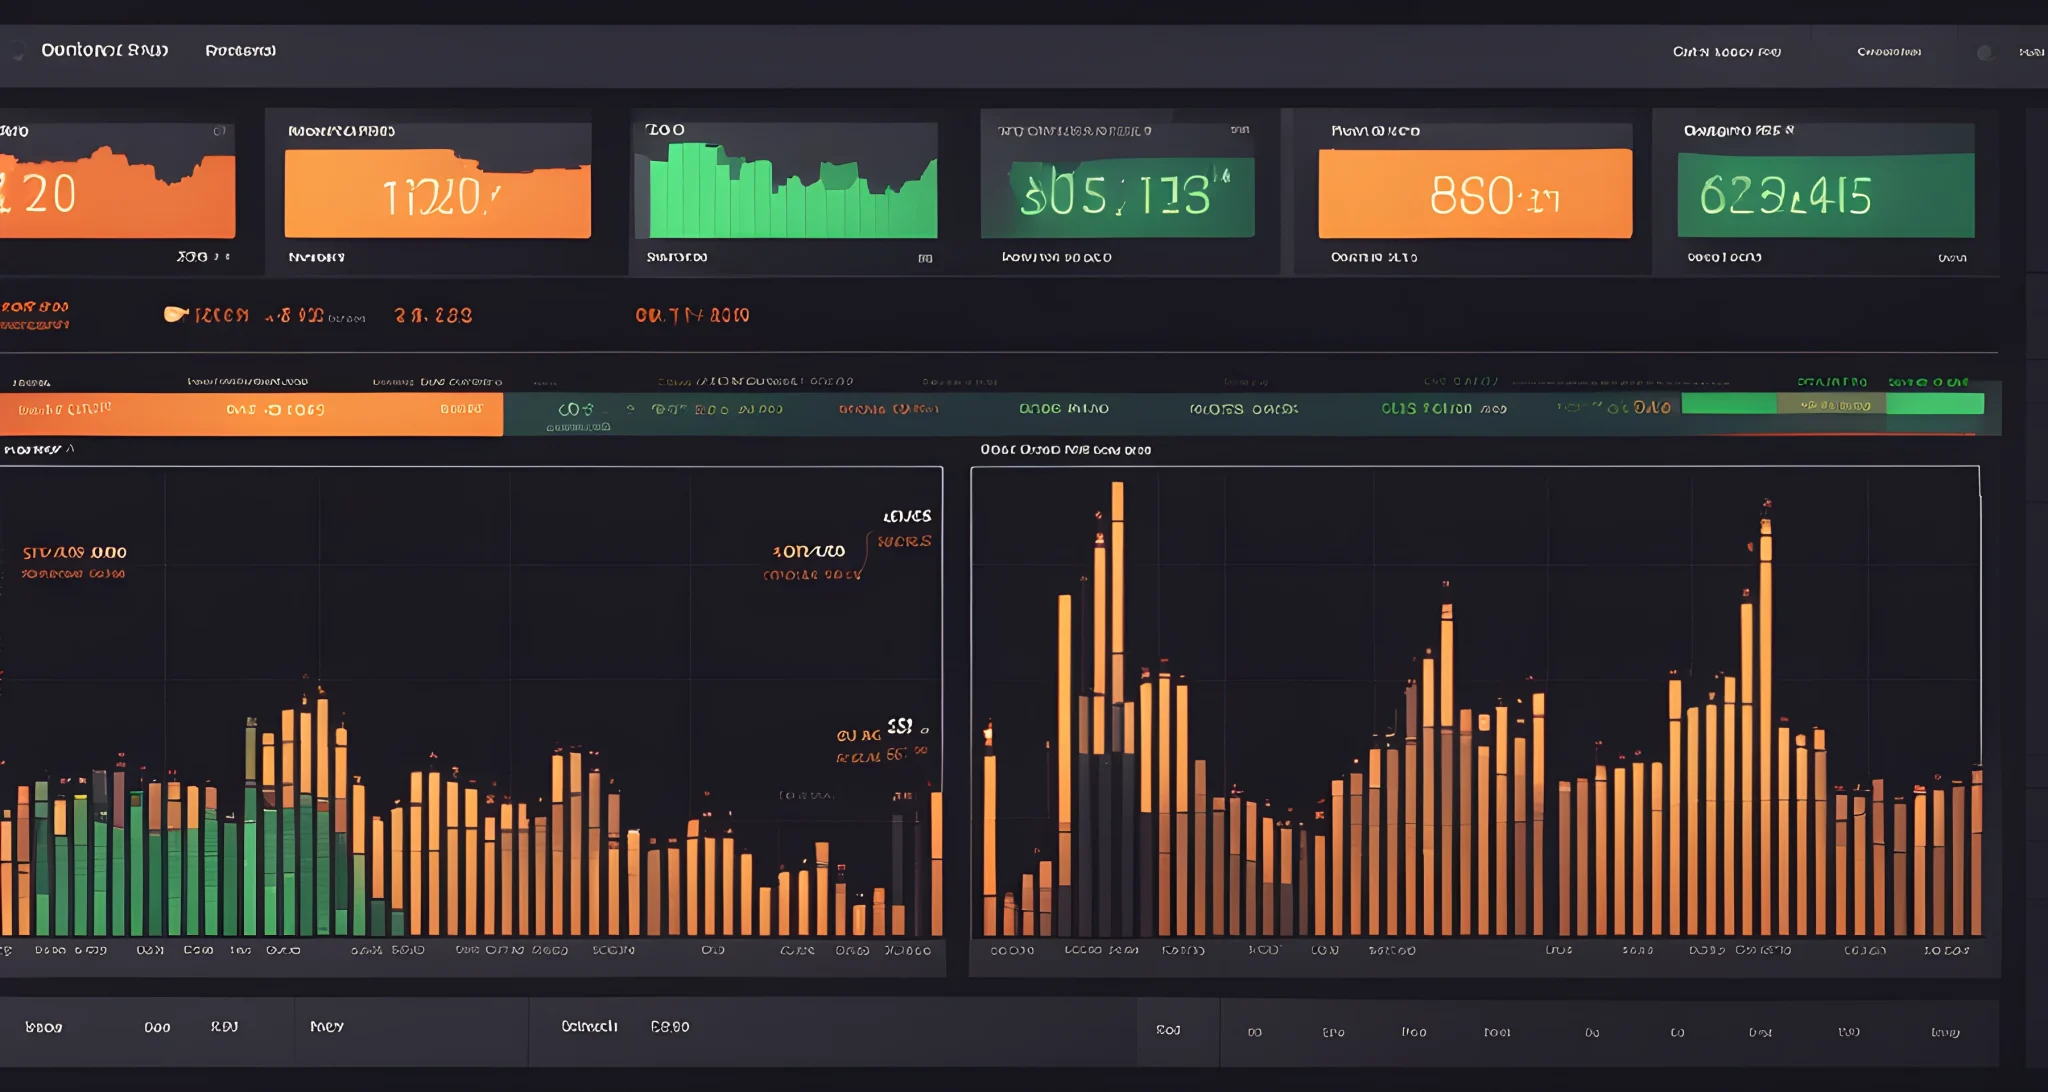Click the tallest orange bar in right chart
Screen dimensions: 2048x1092
pos(1117,708)
